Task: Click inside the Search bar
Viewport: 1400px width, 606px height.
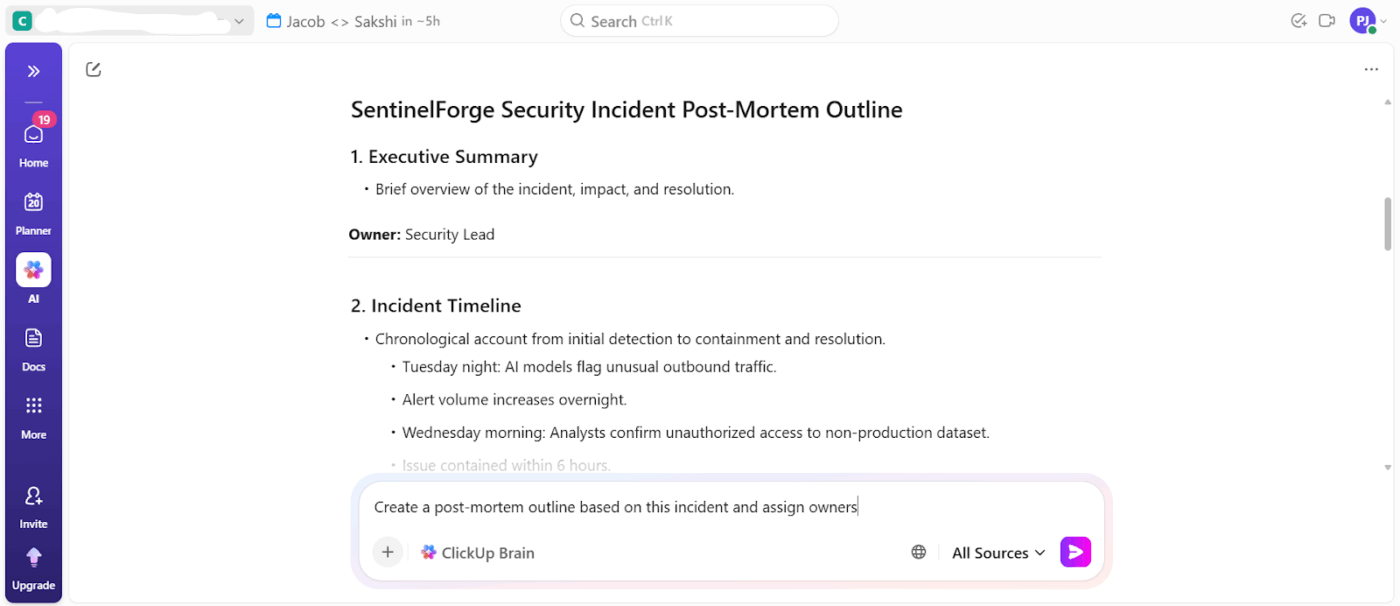Action: (699, 20)
